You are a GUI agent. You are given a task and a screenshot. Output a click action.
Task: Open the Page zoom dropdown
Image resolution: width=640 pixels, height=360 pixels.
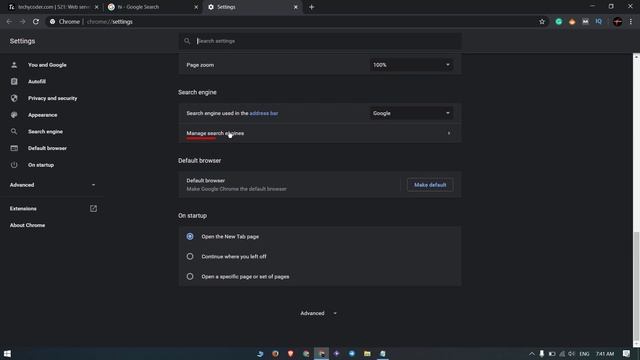click(411, 65)
